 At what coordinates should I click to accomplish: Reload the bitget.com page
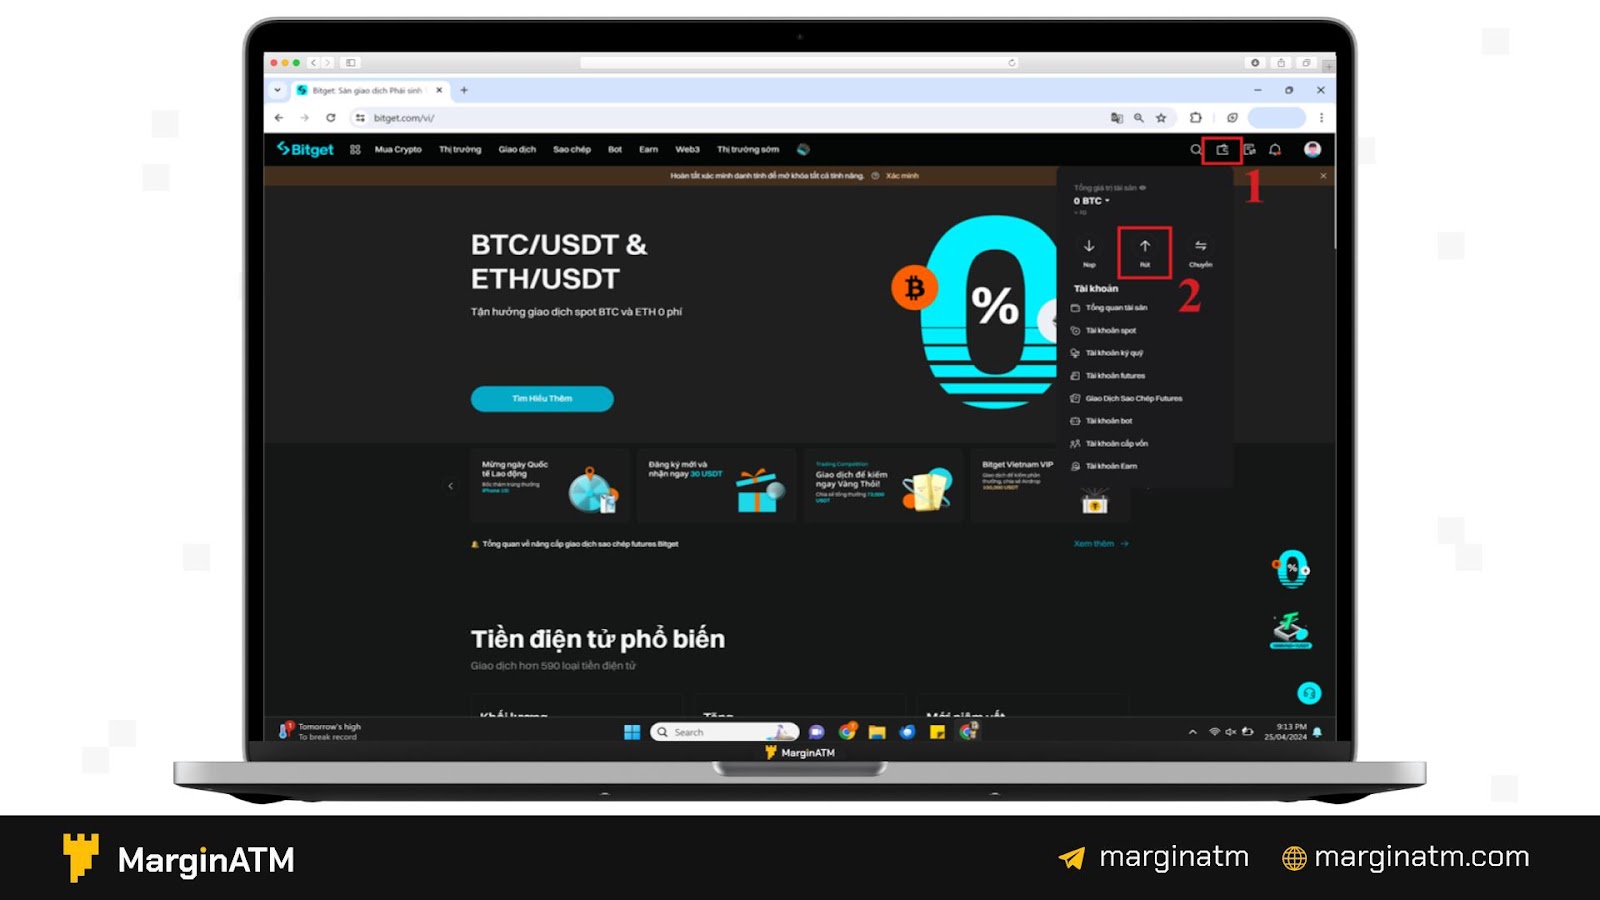331,118
